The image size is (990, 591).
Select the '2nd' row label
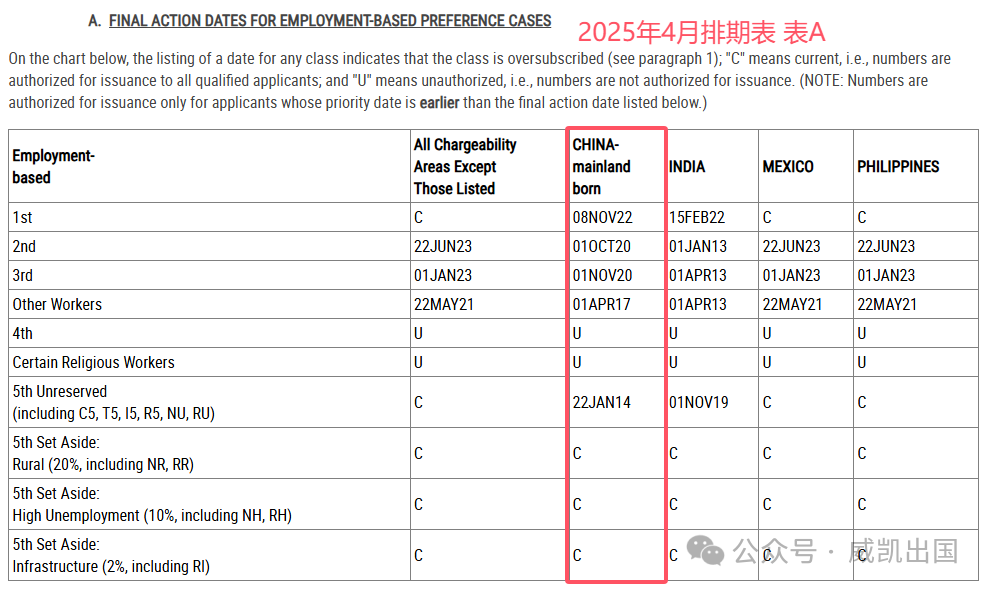[24, 246]
